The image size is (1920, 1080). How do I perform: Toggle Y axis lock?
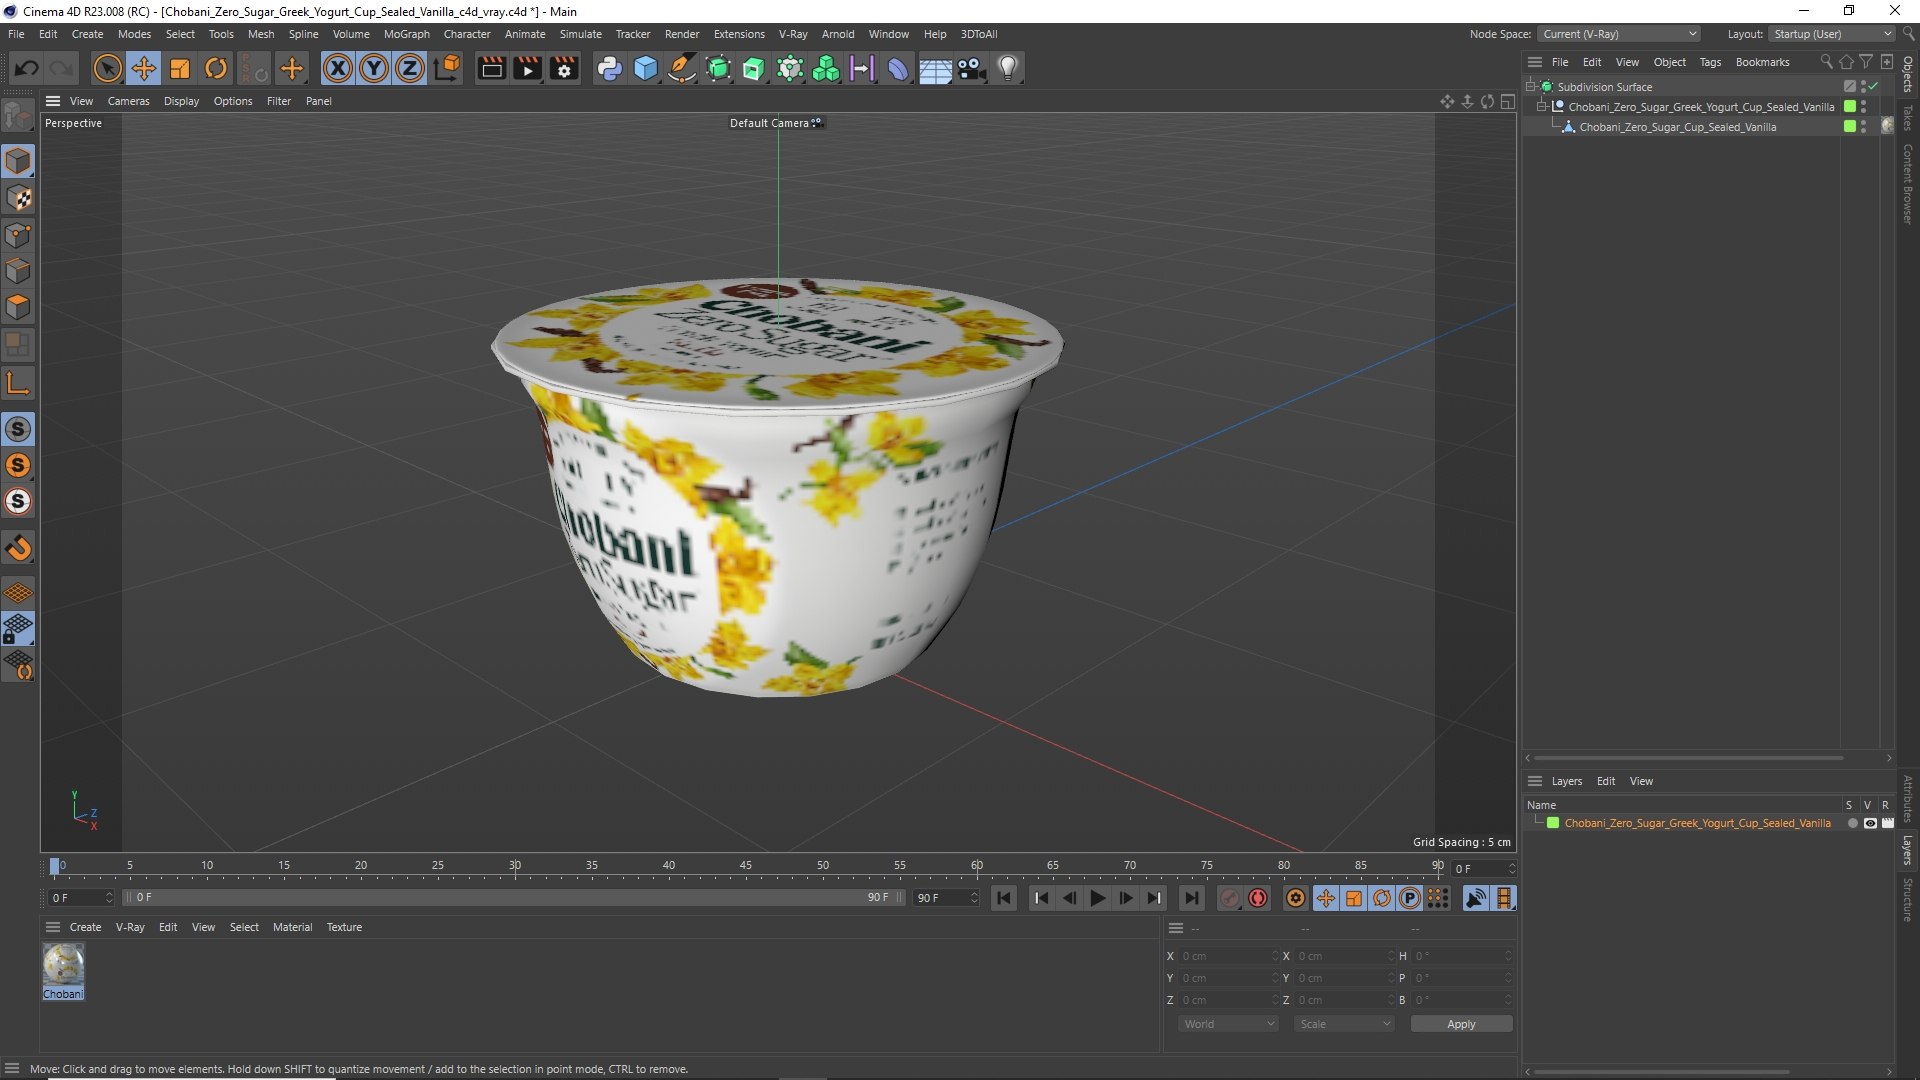374,68
